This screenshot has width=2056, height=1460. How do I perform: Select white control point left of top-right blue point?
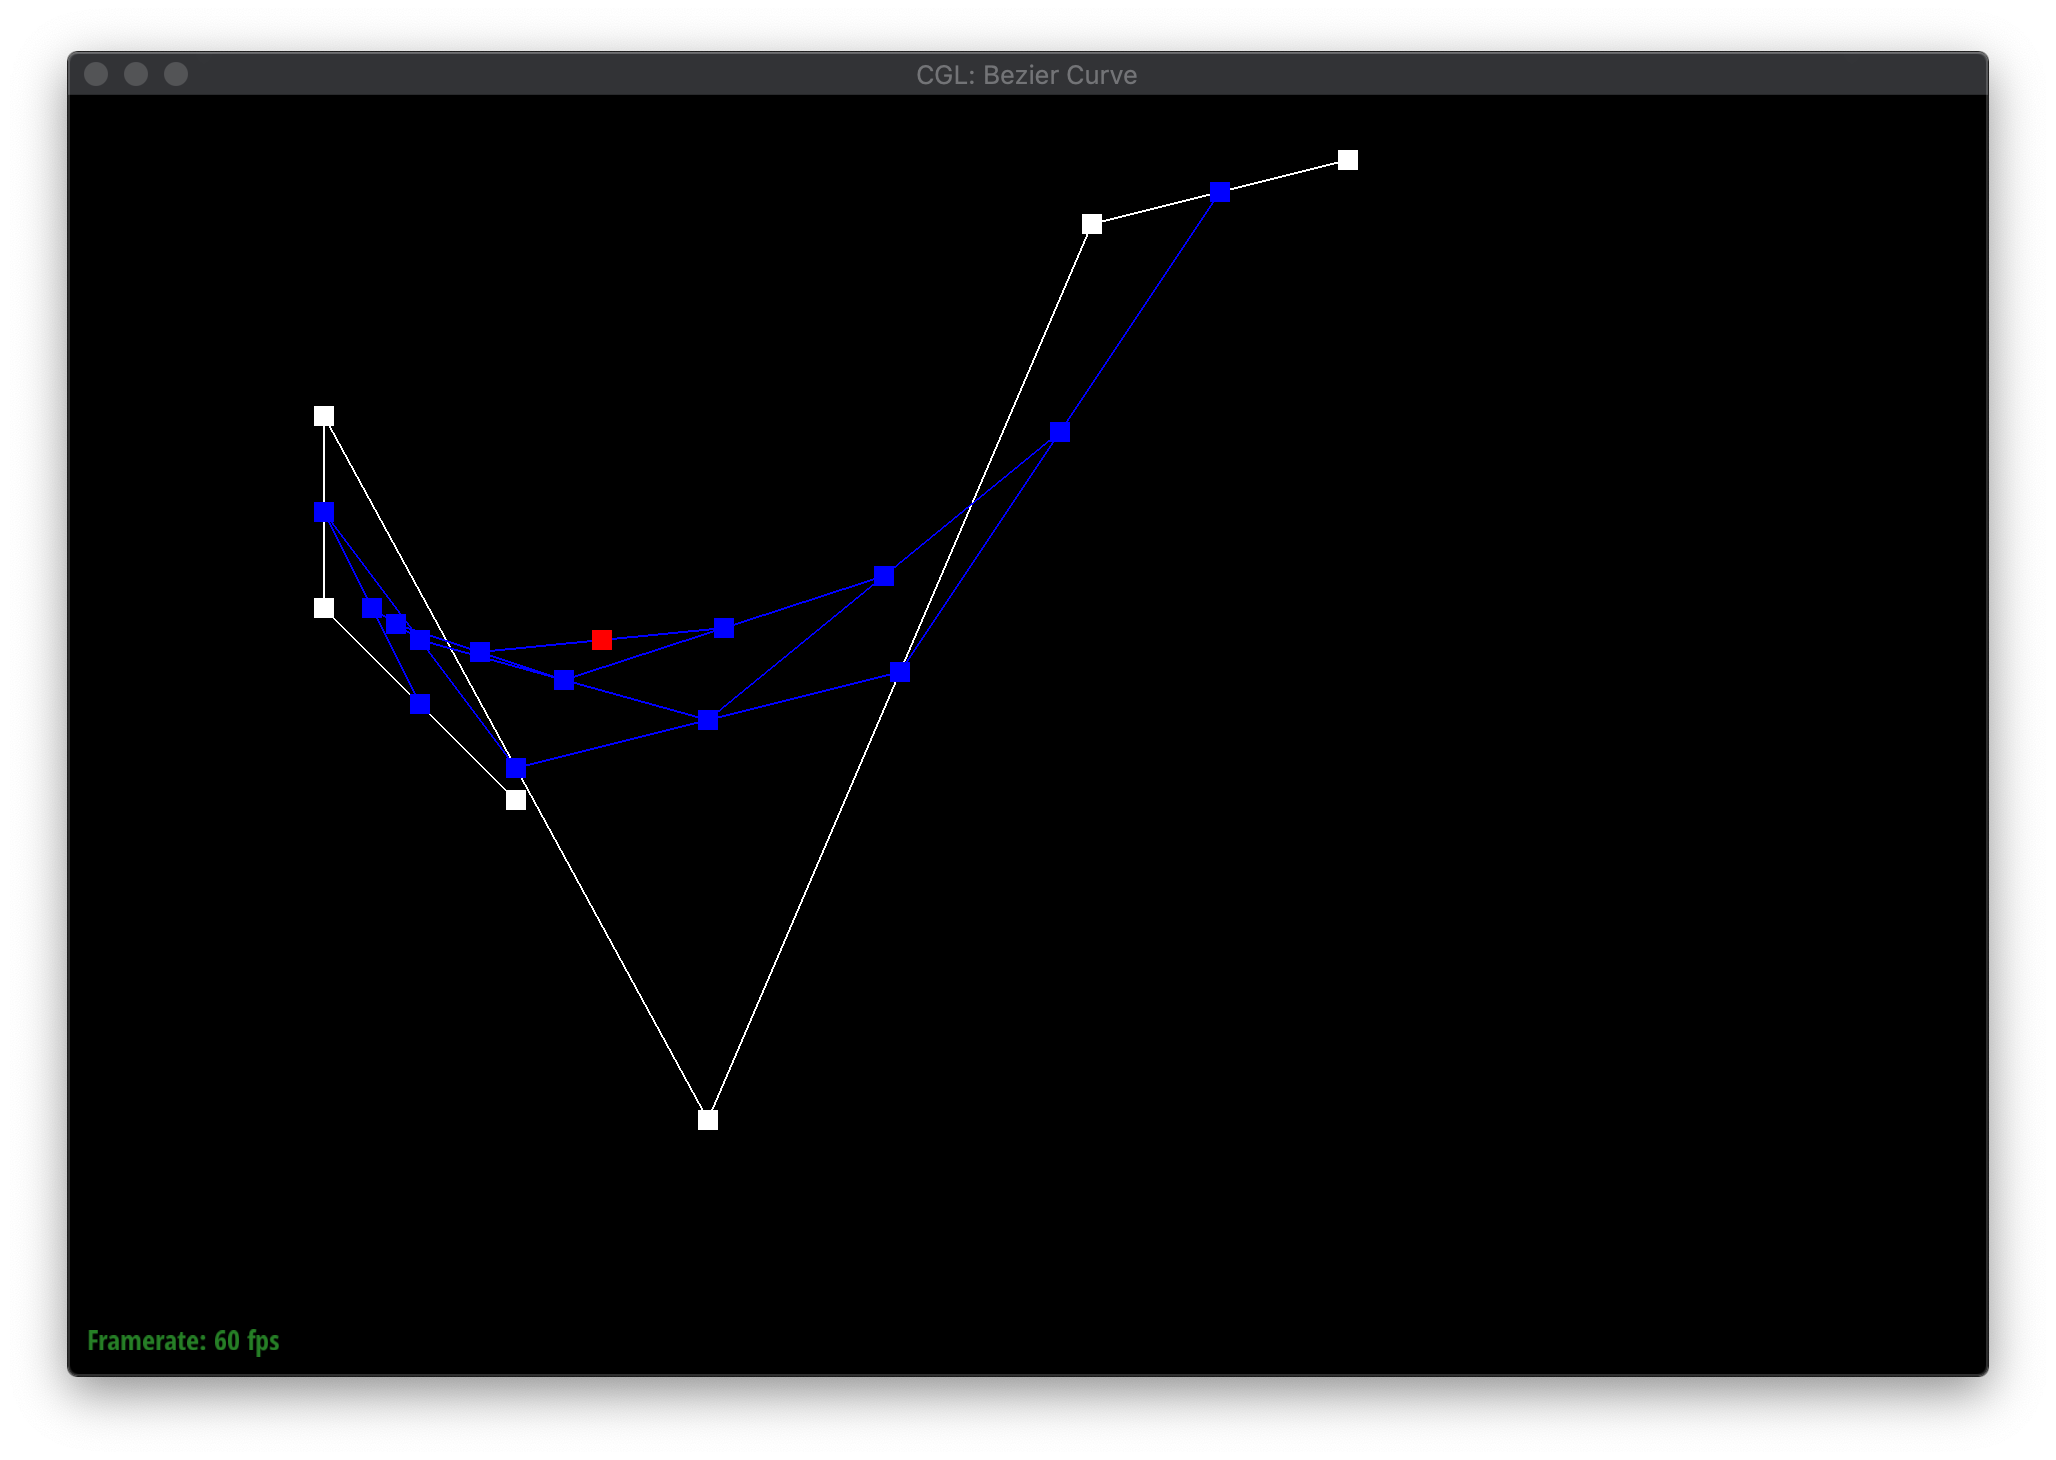point(1092,224)
